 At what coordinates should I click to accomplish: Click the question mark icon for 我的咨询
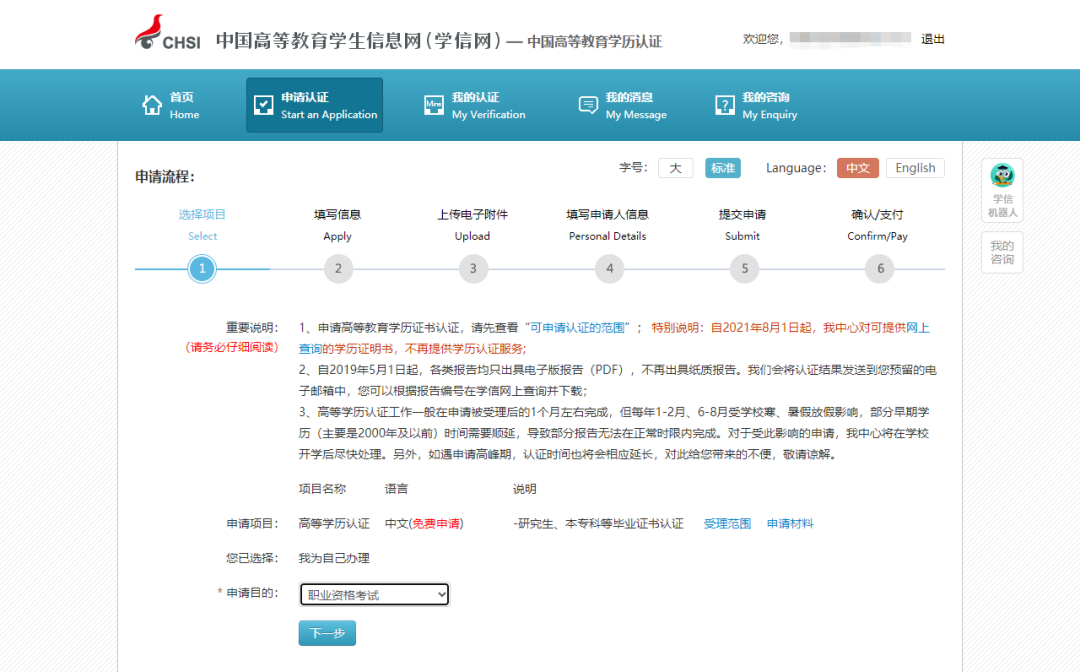723,104
